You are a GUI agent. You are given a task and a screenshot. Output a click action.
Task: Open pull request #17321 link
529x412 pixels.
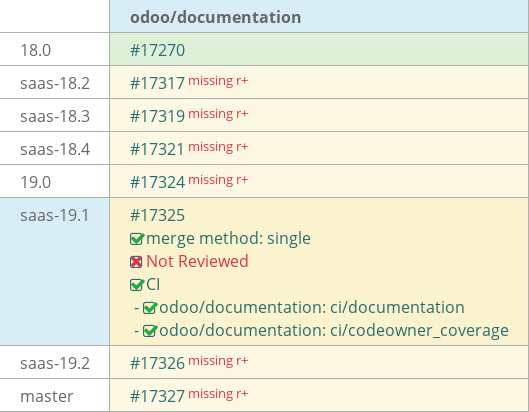pyautogui.click(x=158, y=149)
